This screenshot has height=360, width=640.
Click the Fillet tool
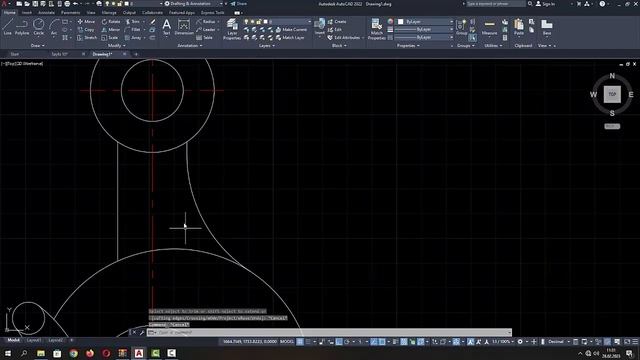pyautogui.click(x=133, y=29)
